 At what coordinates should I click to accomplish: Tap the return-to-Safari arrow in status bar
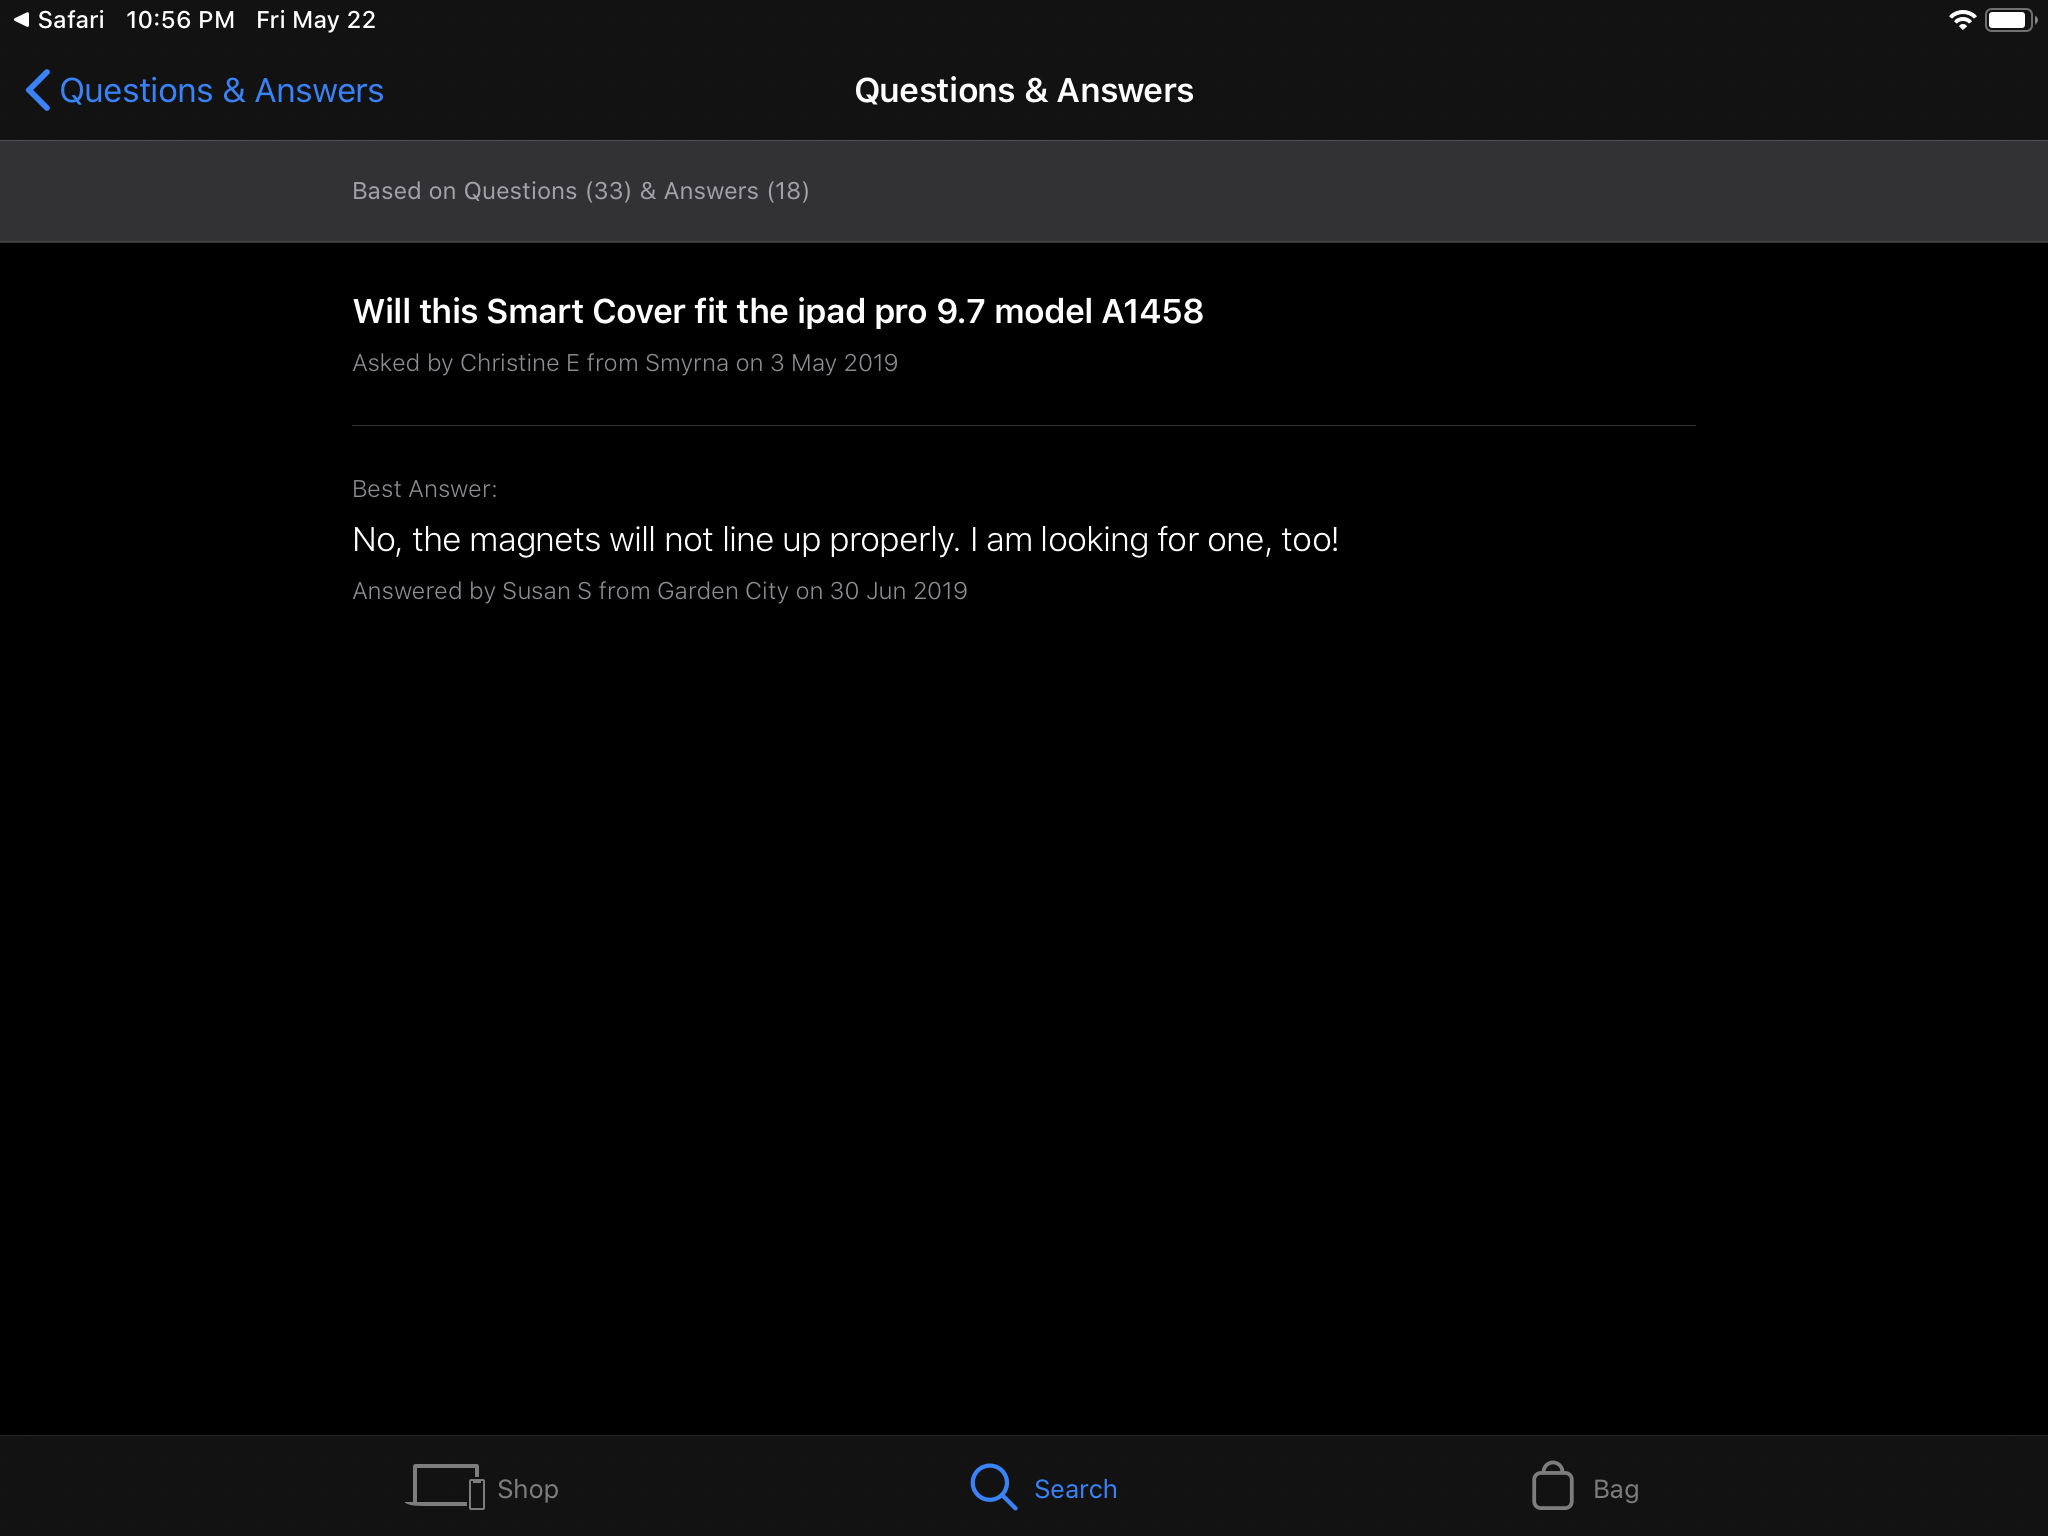click(21, 20)
